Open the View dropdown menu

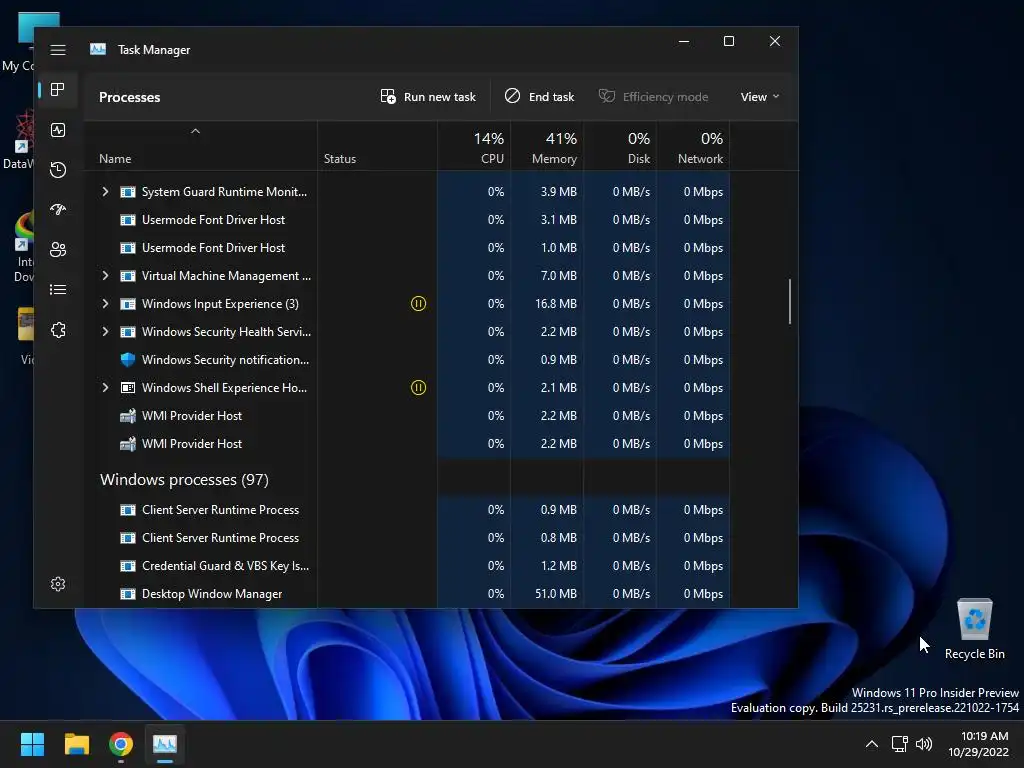(x=760, y=97)
